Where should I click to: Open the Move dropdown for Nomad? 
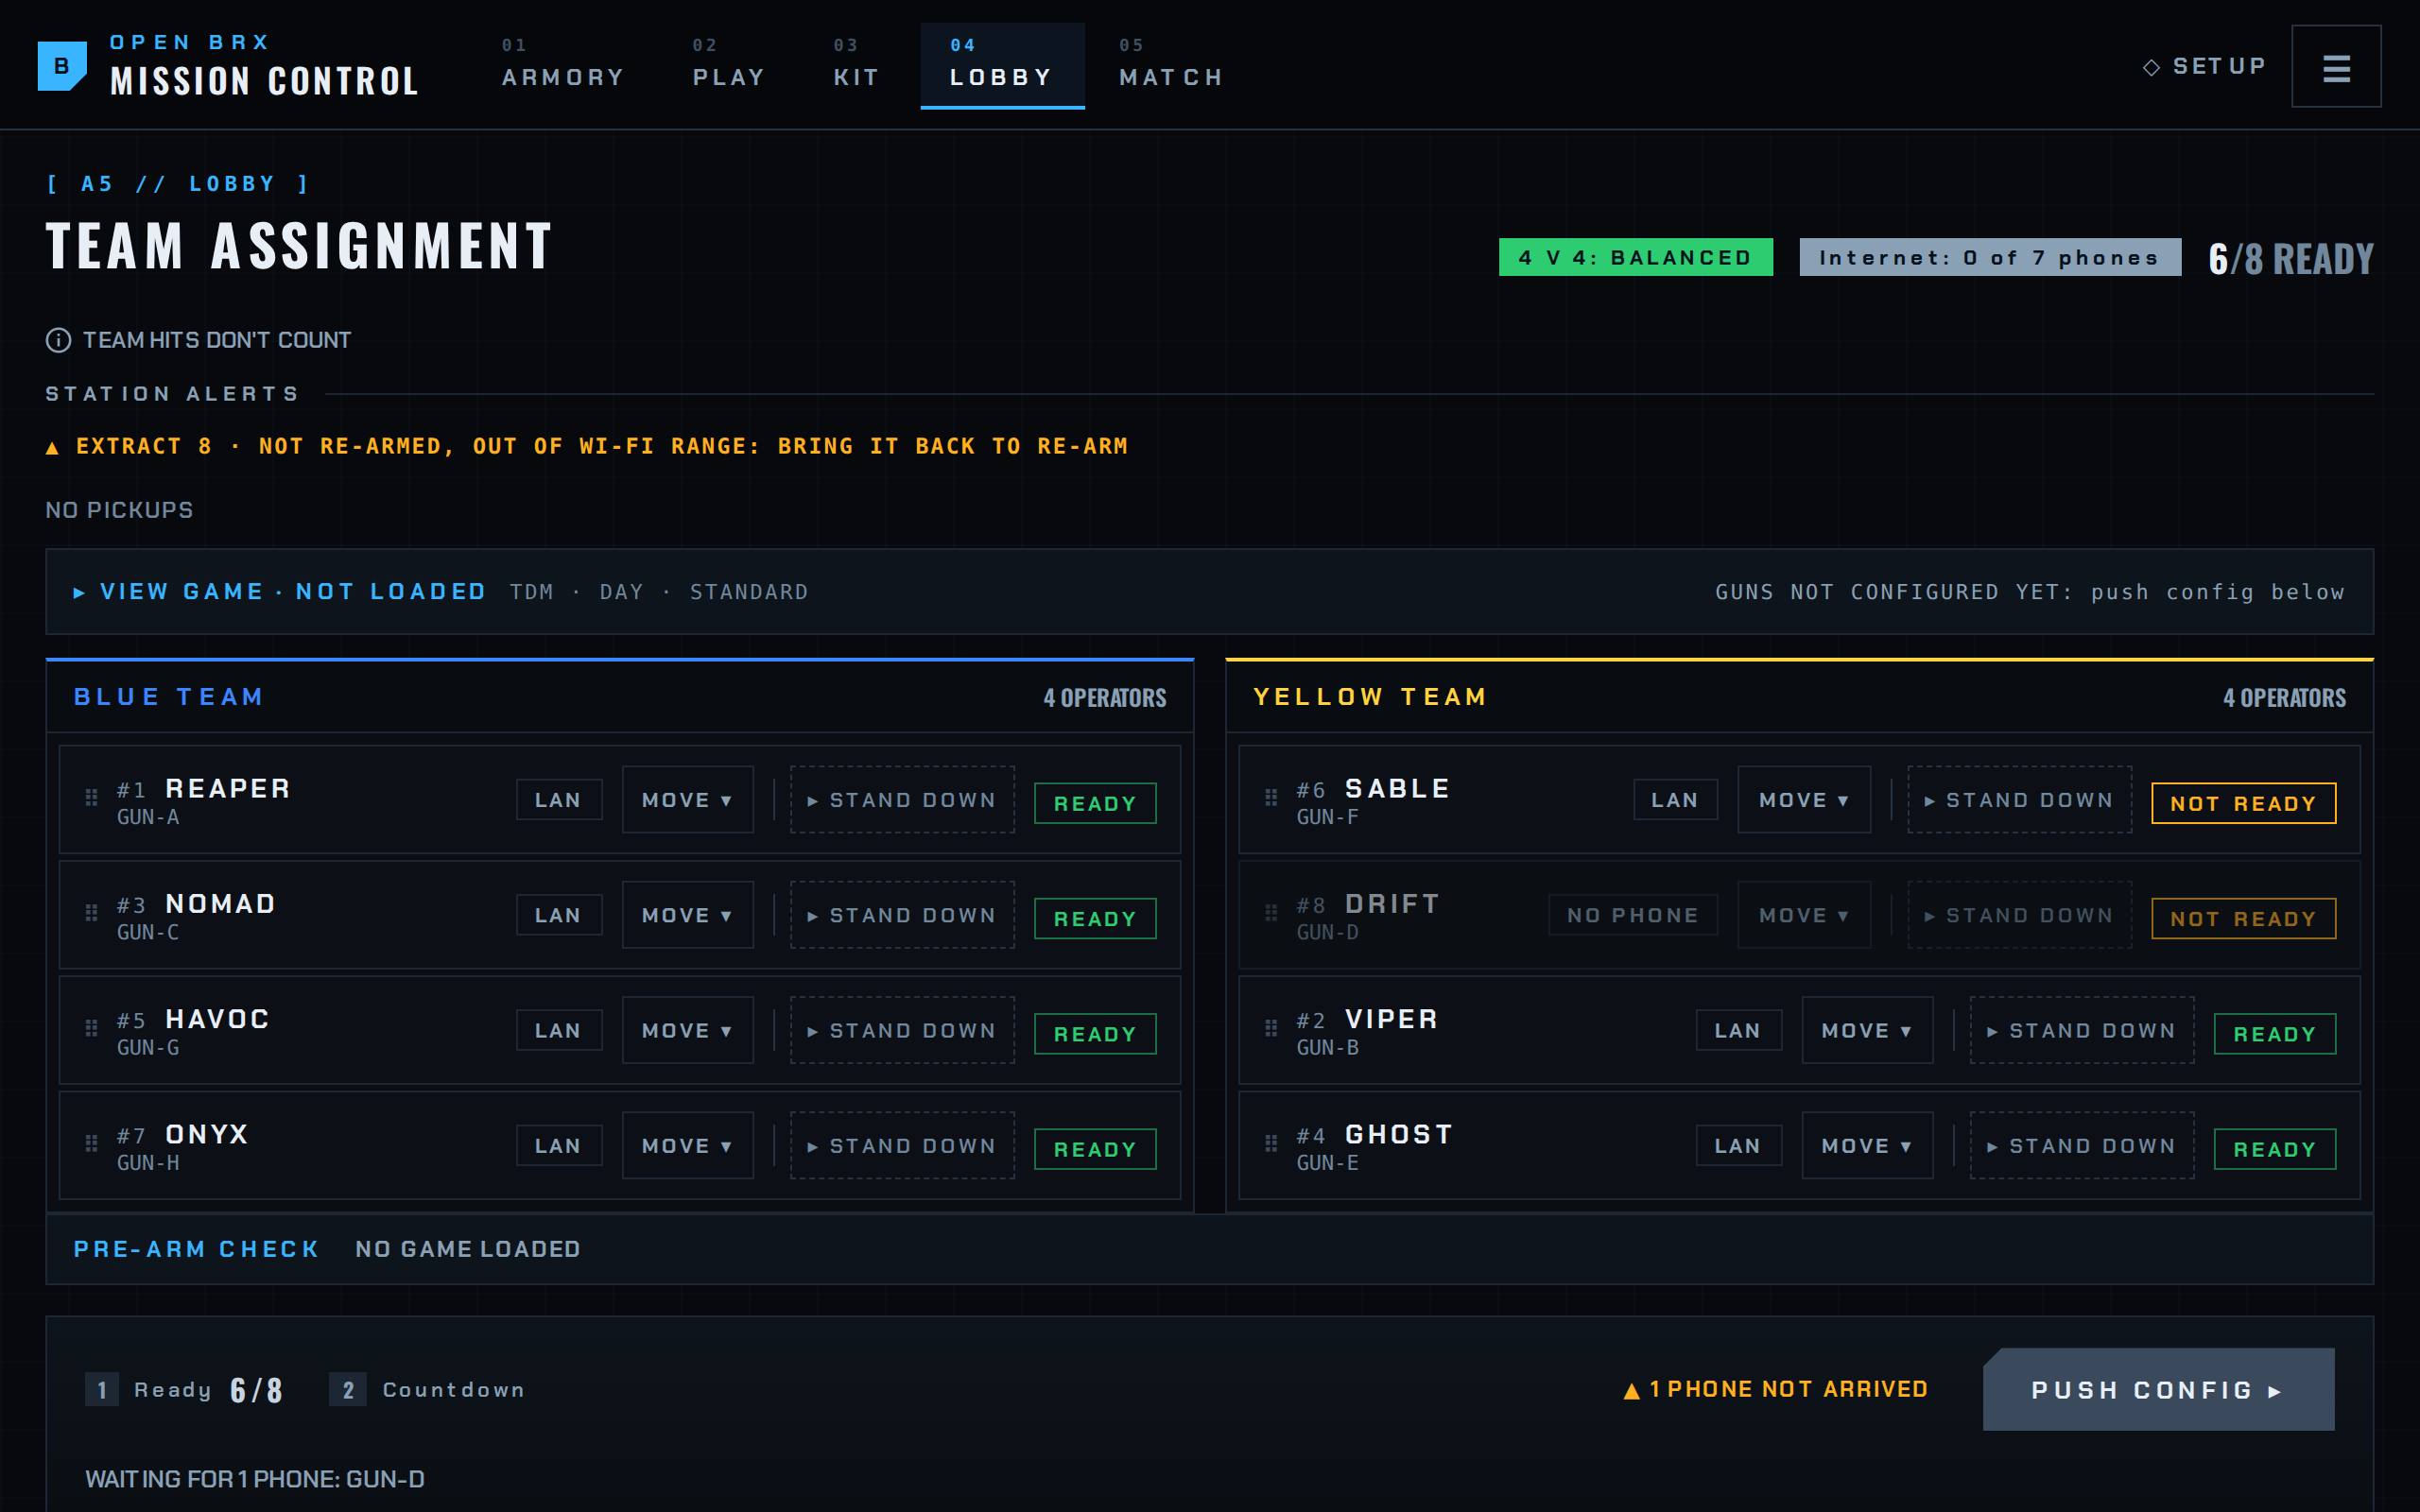(x=687, y=914)
